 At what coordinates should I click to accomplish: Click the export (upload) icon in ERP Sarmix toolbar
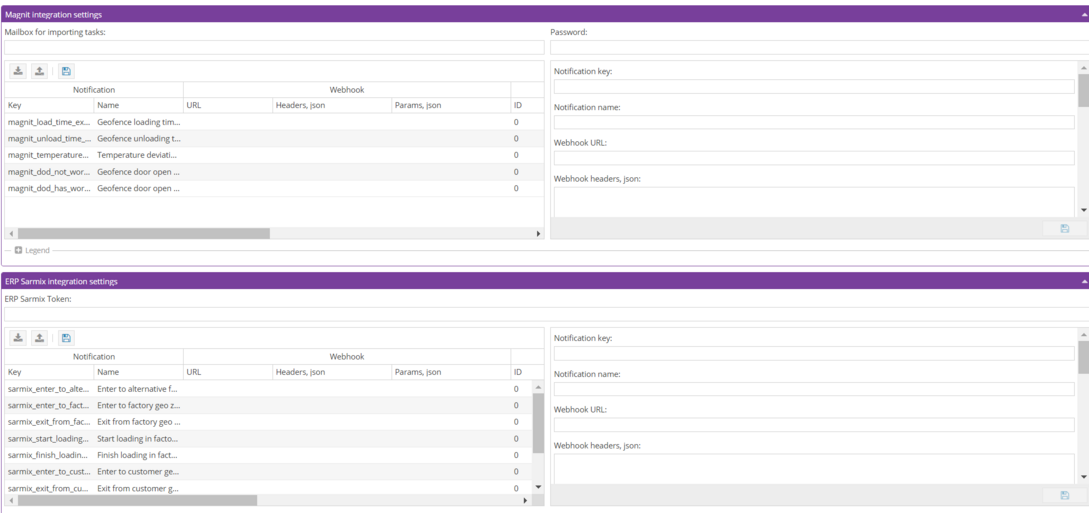(40, 338)
